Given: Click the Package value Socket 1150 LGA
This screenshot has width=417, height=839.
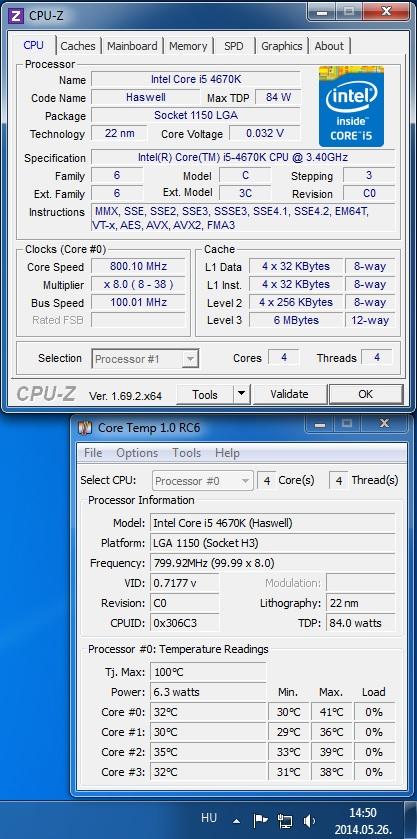Looking at the screenshot, I should click(195, 116).
